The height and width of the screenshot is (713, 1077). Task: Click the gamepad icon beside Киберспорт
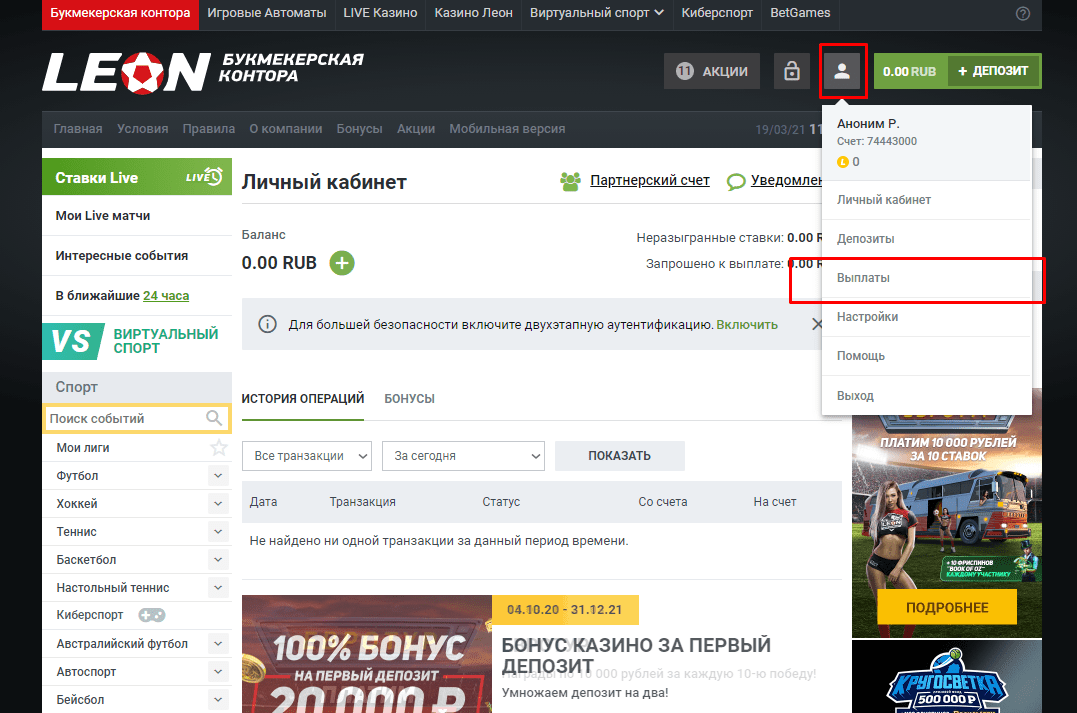coord(152,615)
